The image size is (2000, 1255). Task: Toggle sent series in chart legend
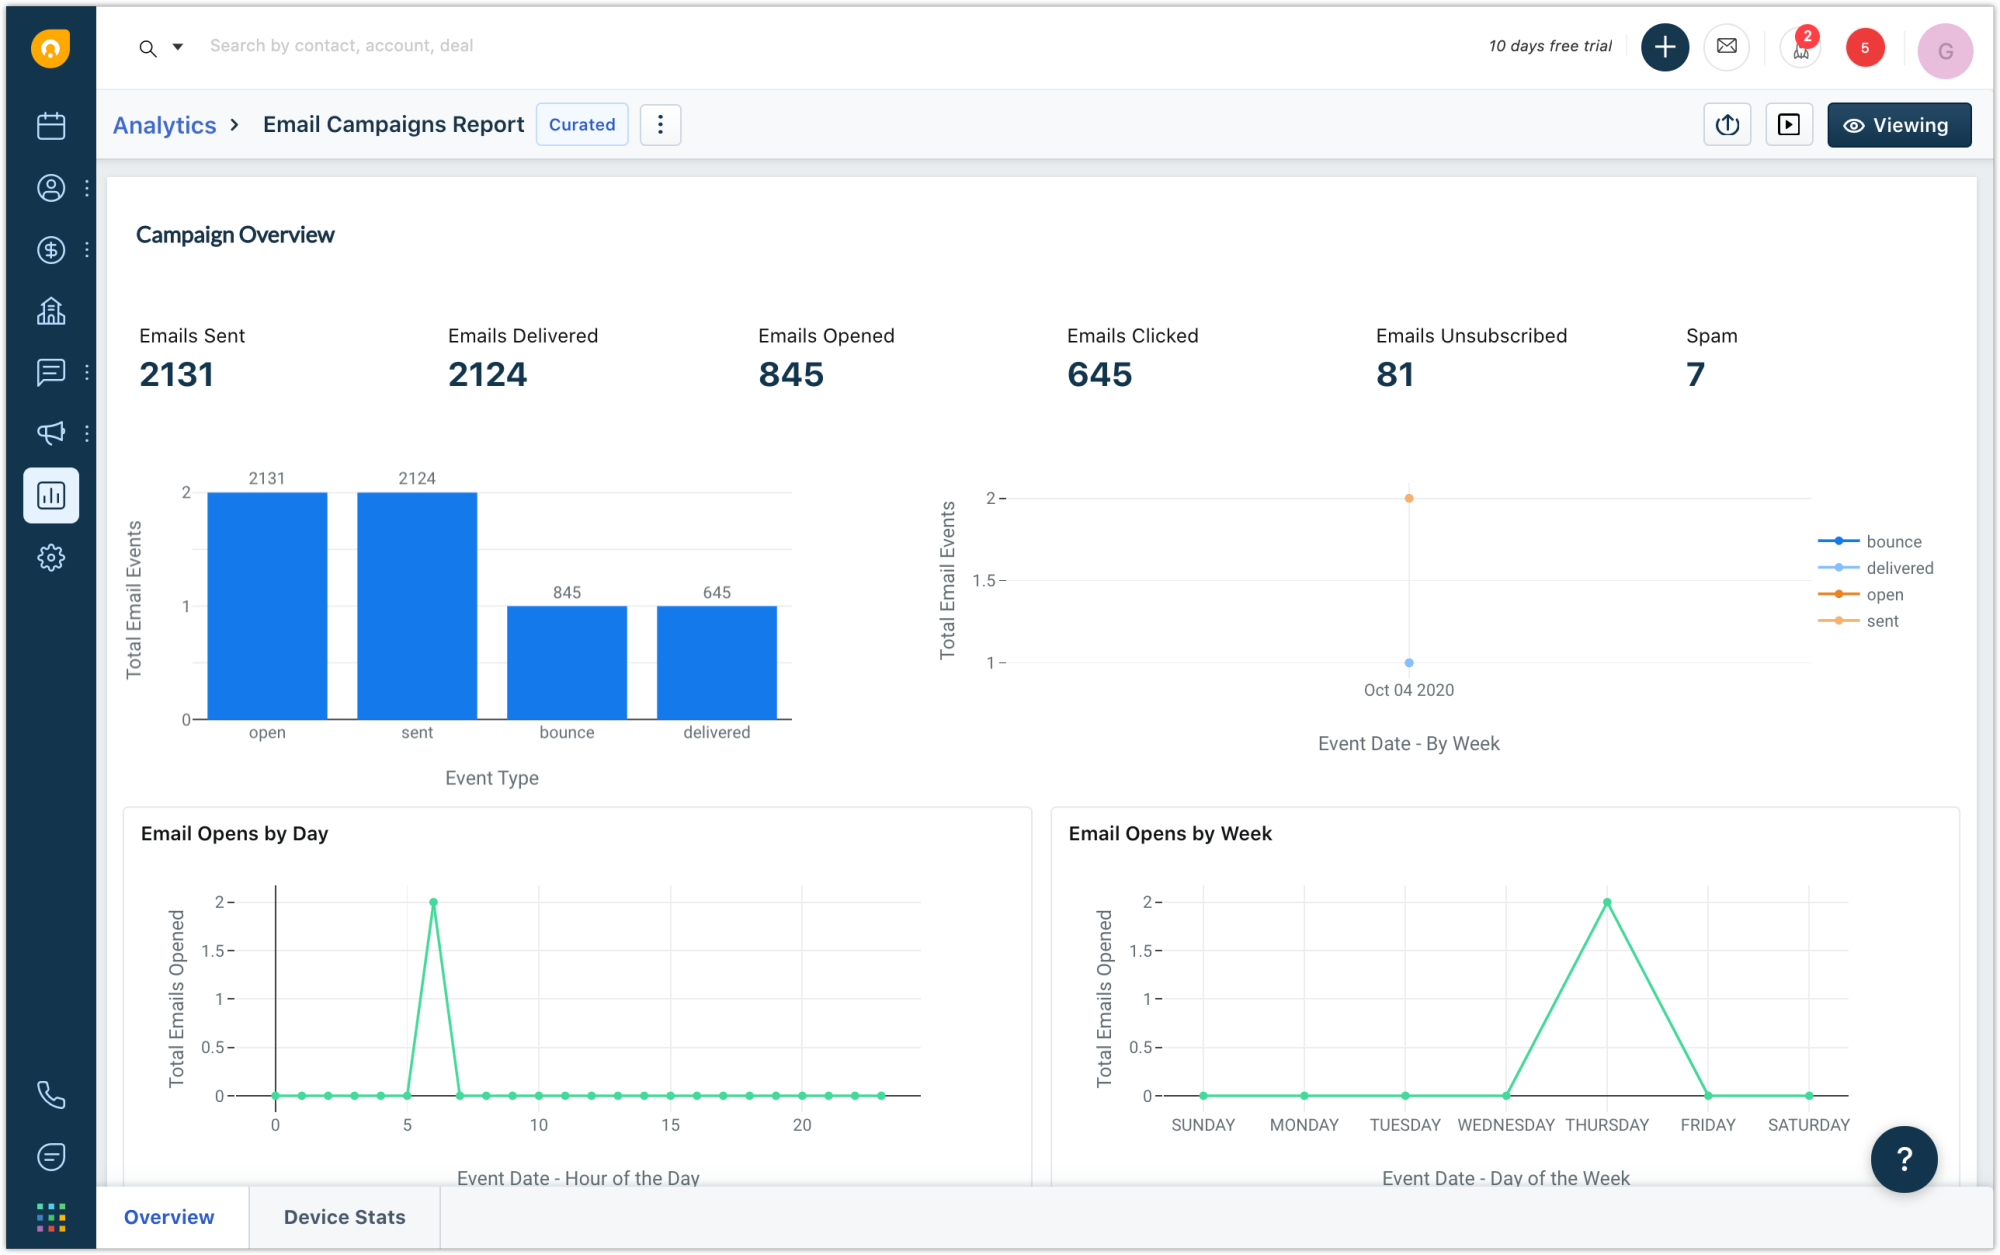point(1882,621)
